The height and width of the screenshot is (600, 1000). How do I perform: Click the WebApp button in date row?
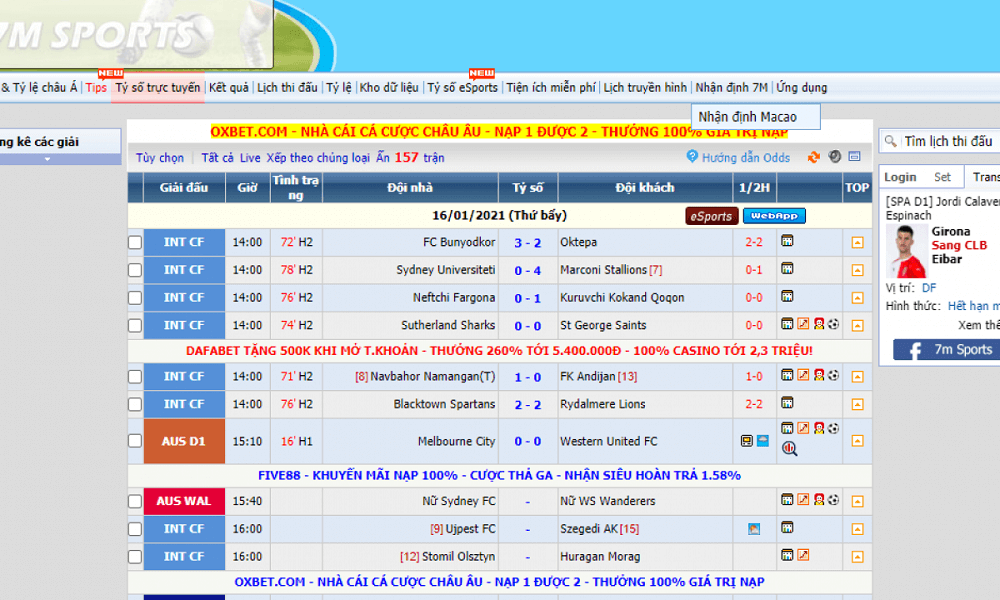point(774,216)
